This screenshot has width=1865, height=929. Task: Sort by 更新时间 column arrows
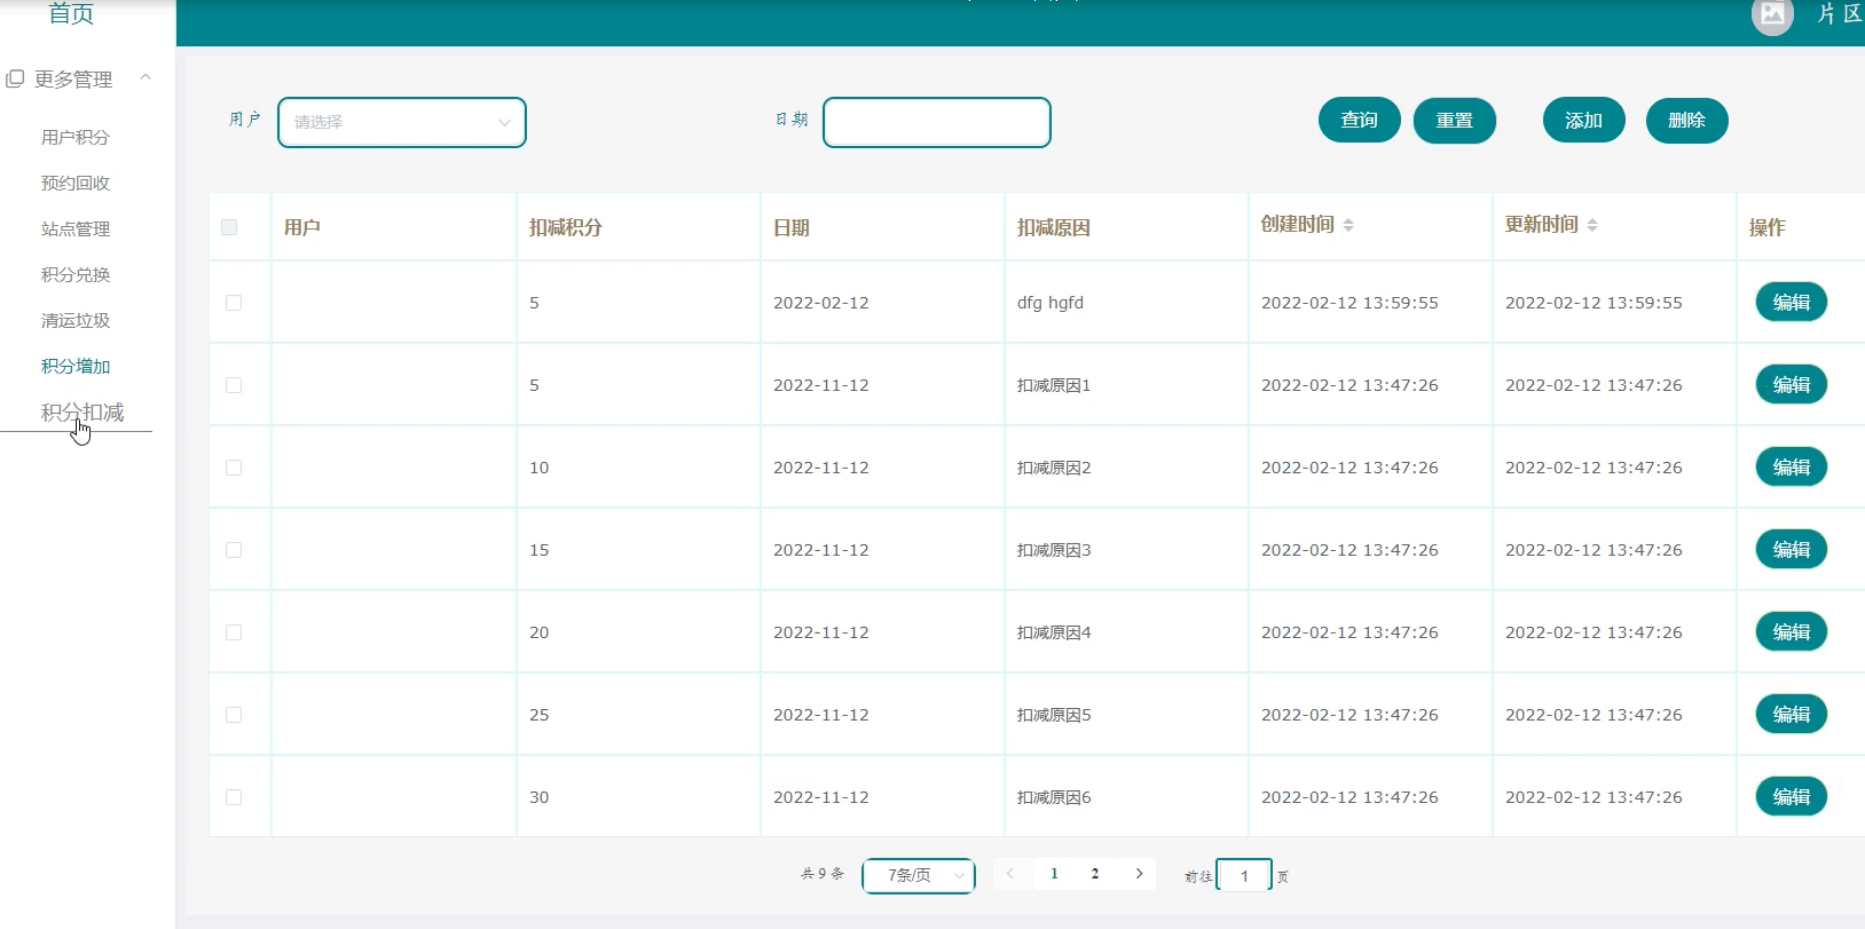1592,225
